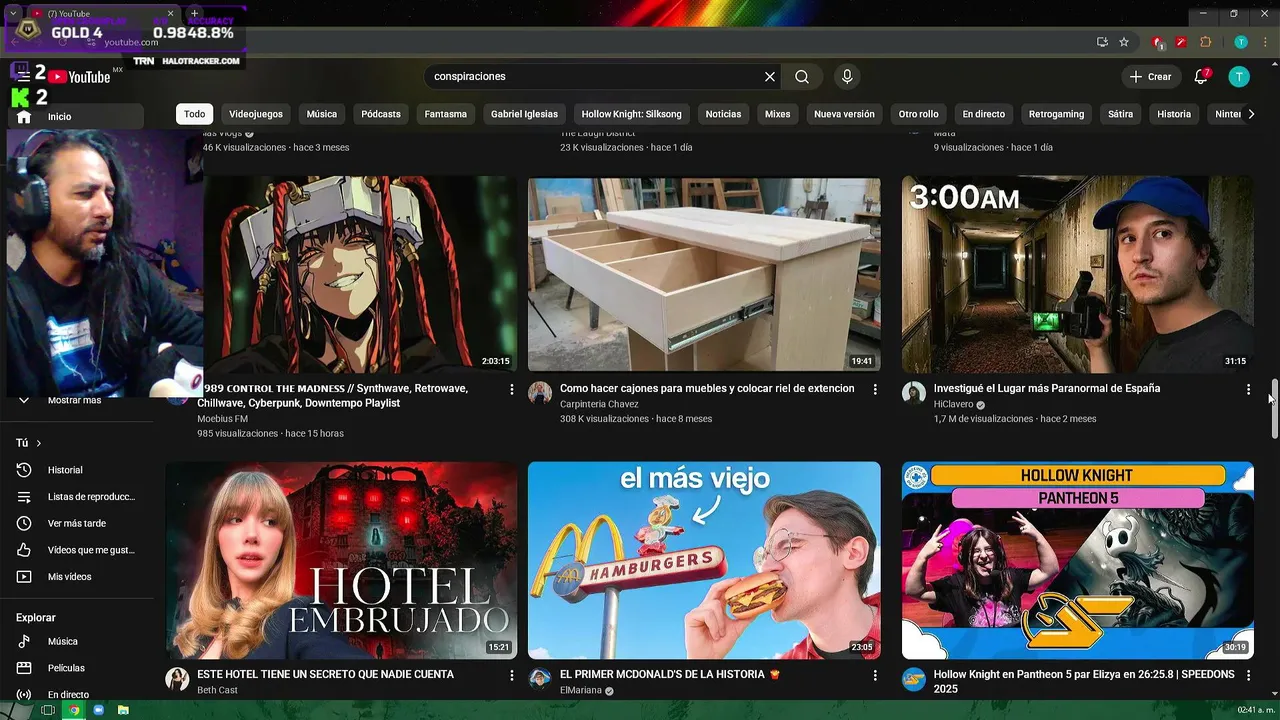Open the Chrome three-dot menu
1280x720 pixels.
[x=1265, y=42]
